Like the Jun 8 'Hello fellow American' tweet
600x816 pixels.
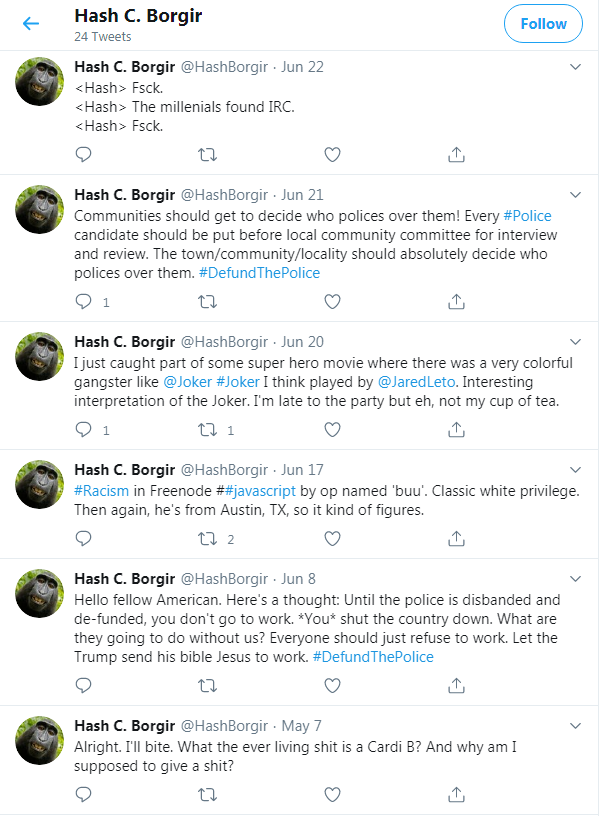pos(332,685)
